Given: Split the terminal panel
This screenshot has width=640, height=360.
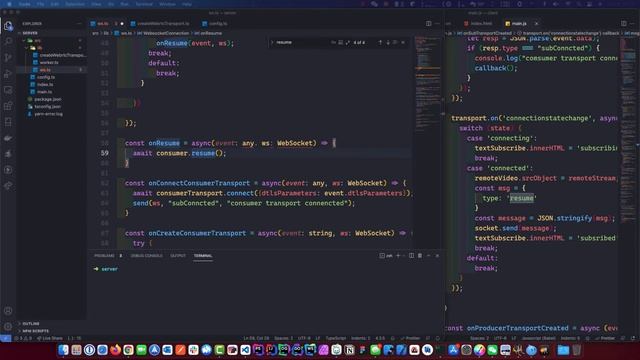Looking at the screenshot, I should (x=411, y=256).
